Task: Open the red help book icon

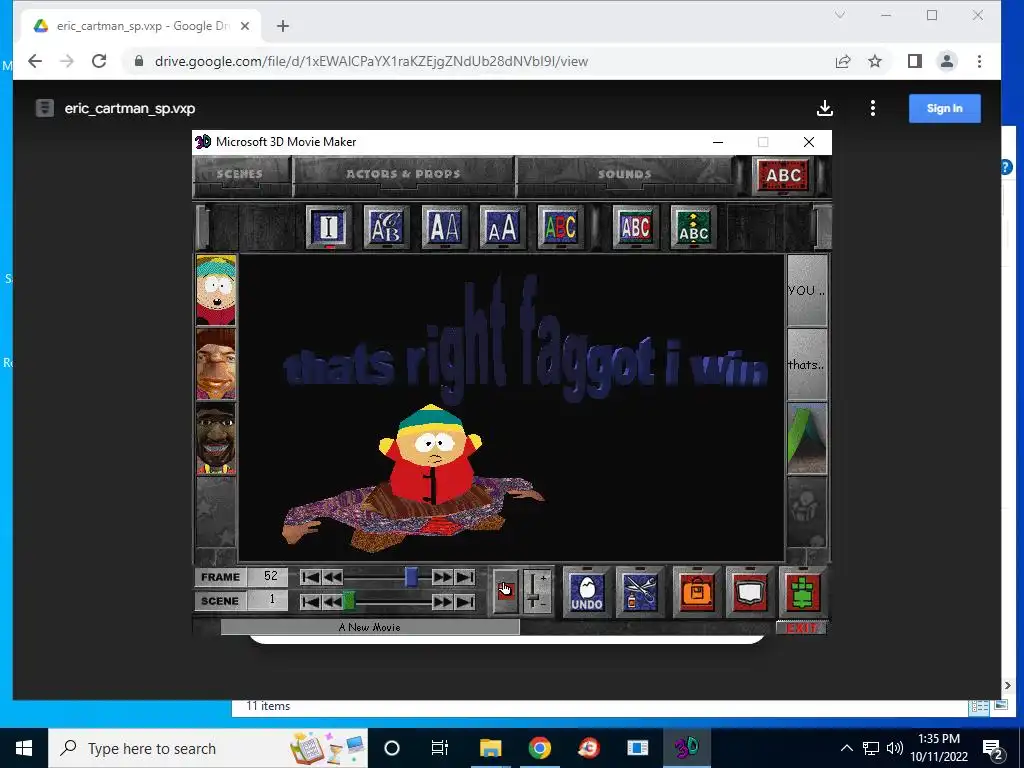Action: 750,592
